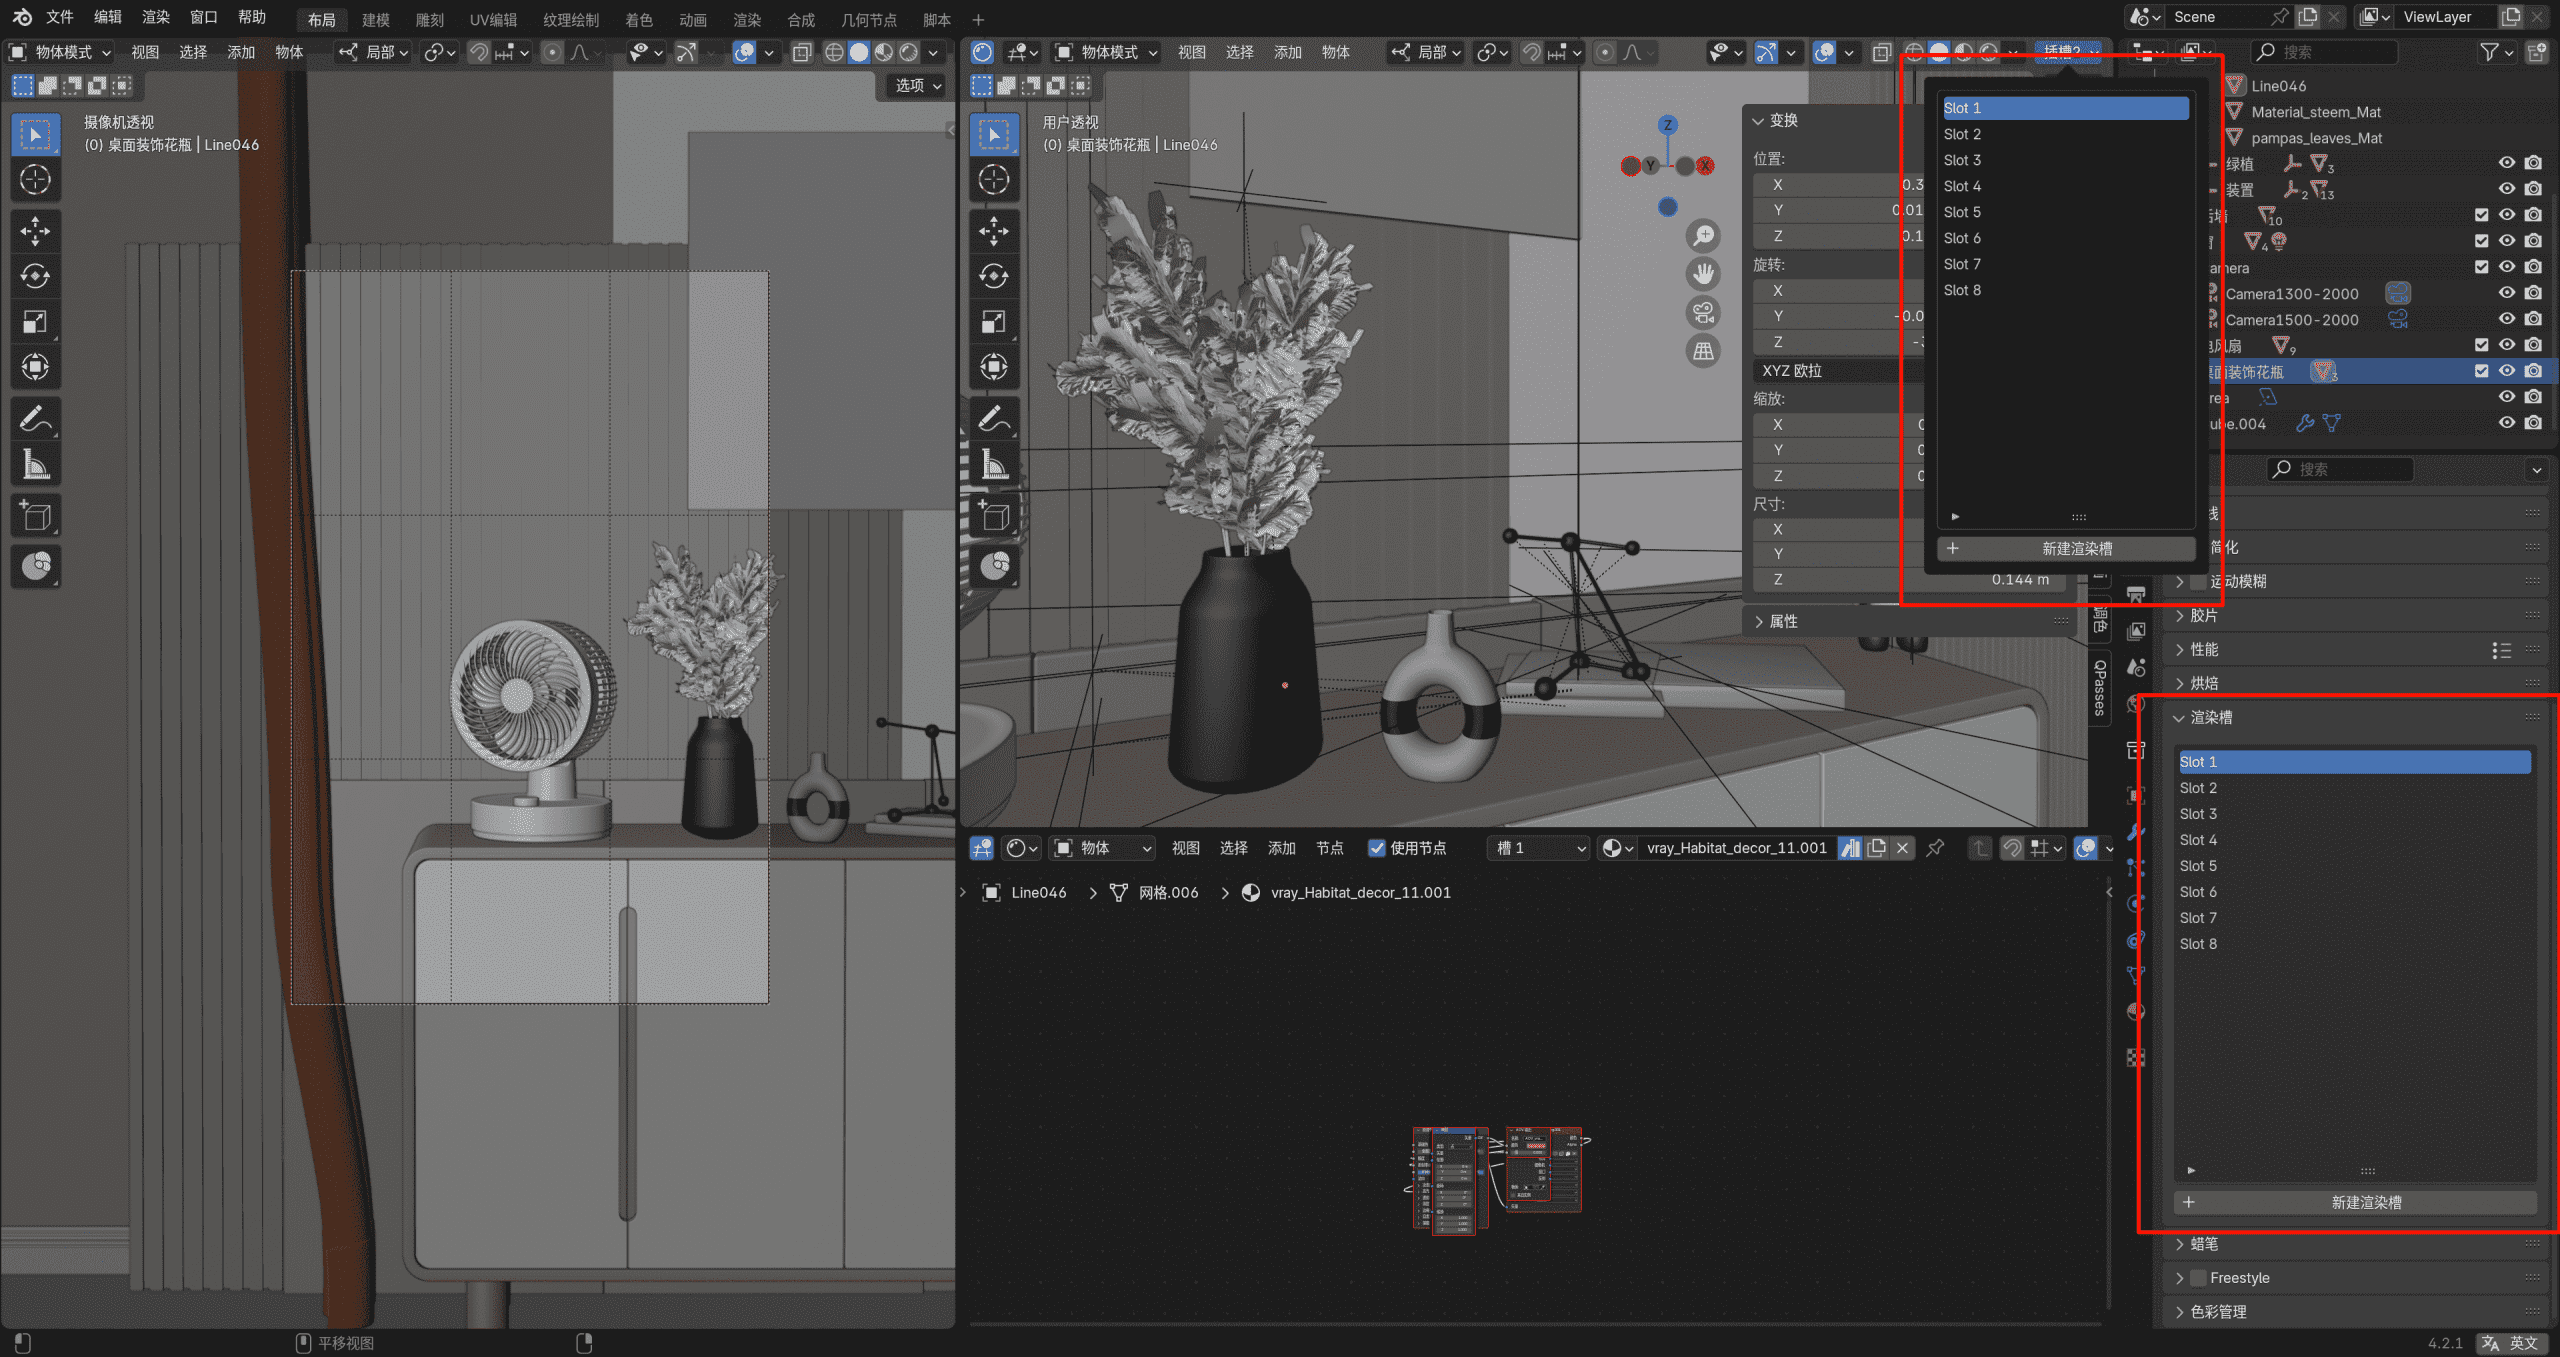Disable rendering for Camera1500-2000 via camera icon
This screenshot has height=1357, width=2560.
(2533, 319)
